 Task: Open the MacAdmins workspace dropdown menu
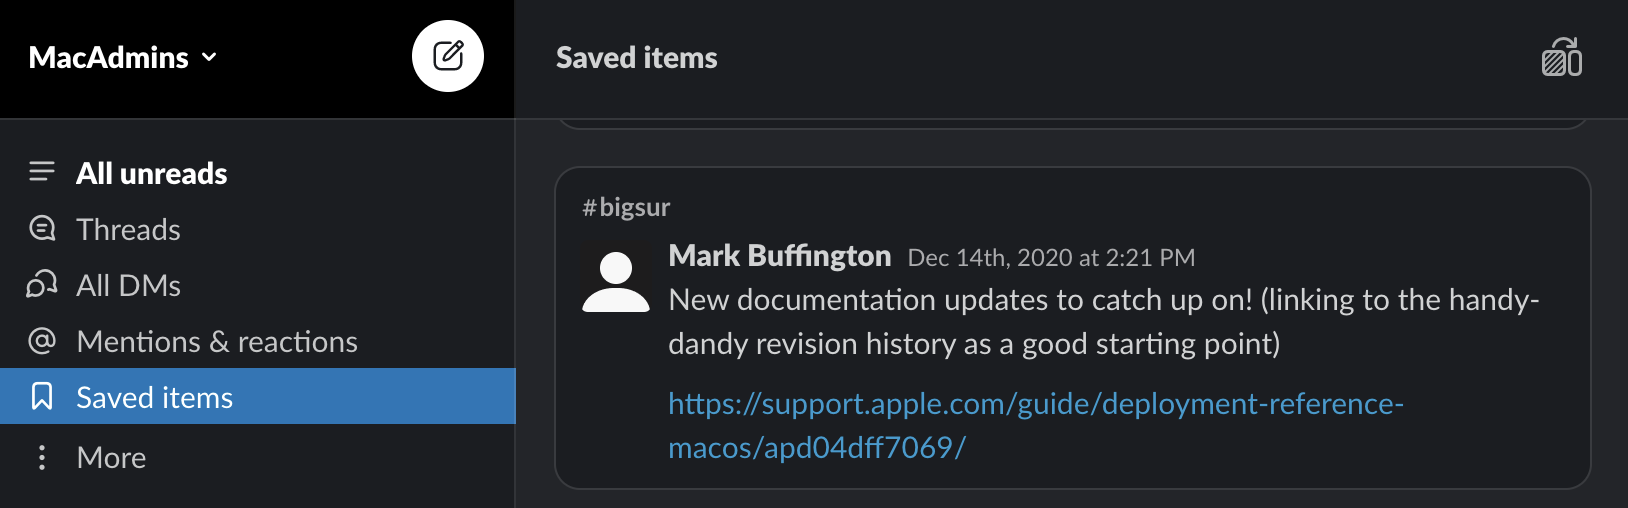tap(123, 58)
